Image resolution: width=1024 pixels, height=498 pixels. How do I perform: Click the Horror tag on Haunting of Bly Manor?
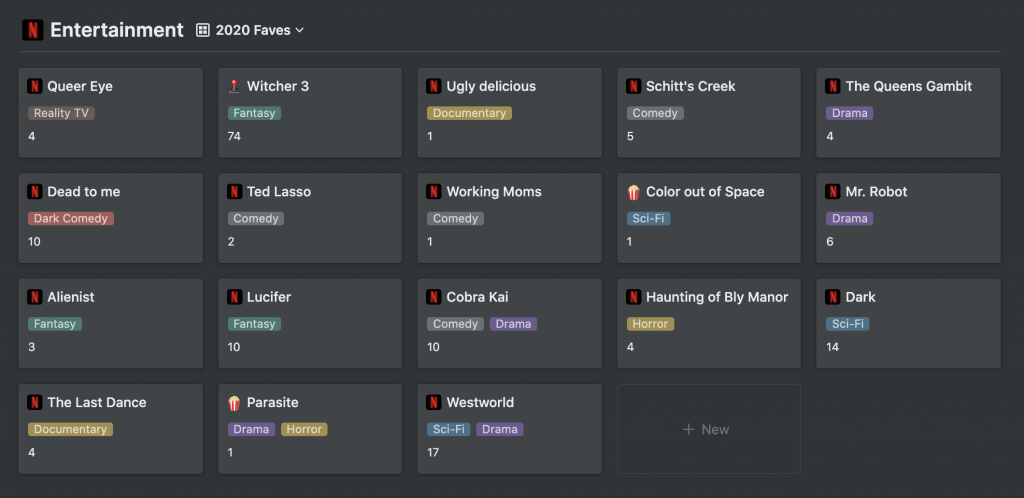pos(650,324)
